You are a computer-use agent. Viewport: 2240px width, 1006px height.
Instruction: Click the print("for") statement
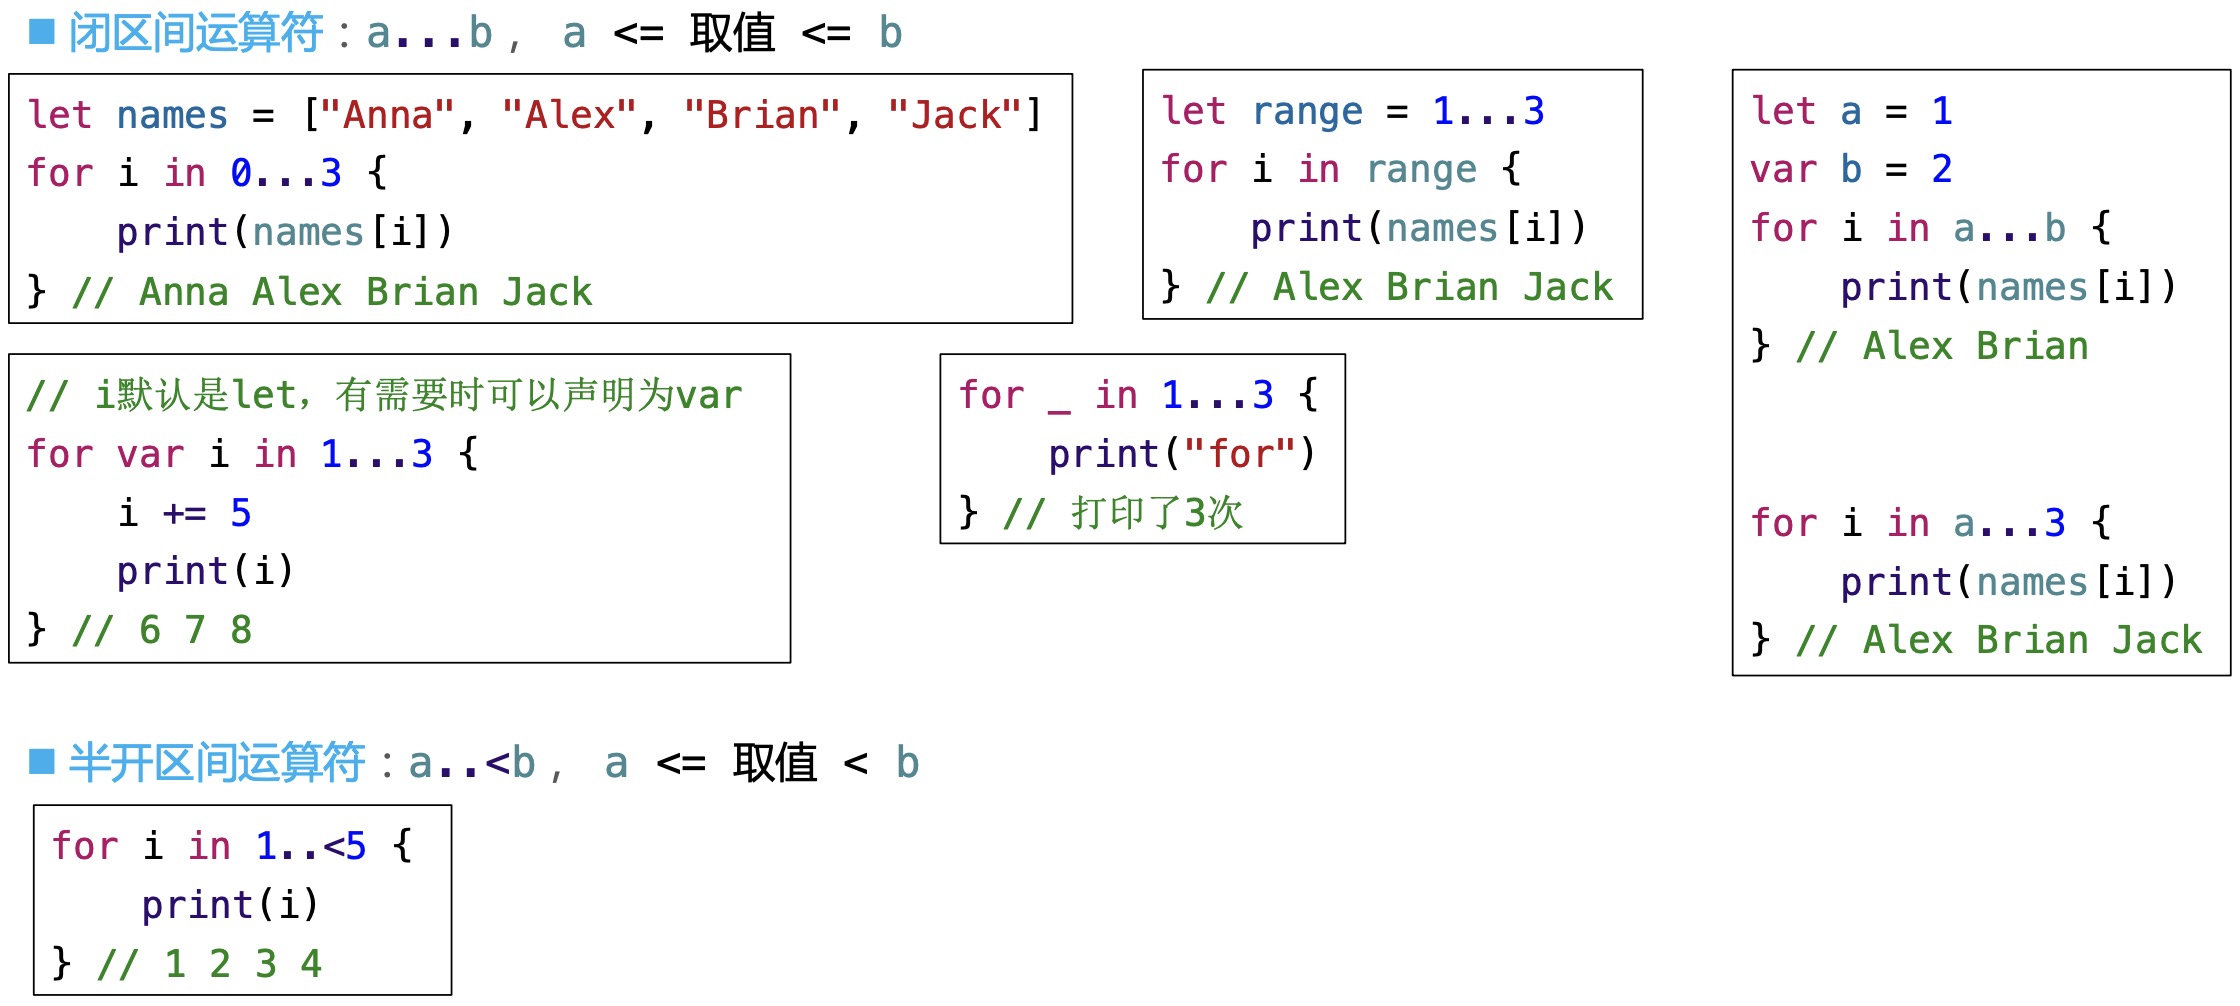coord(1182,454)
